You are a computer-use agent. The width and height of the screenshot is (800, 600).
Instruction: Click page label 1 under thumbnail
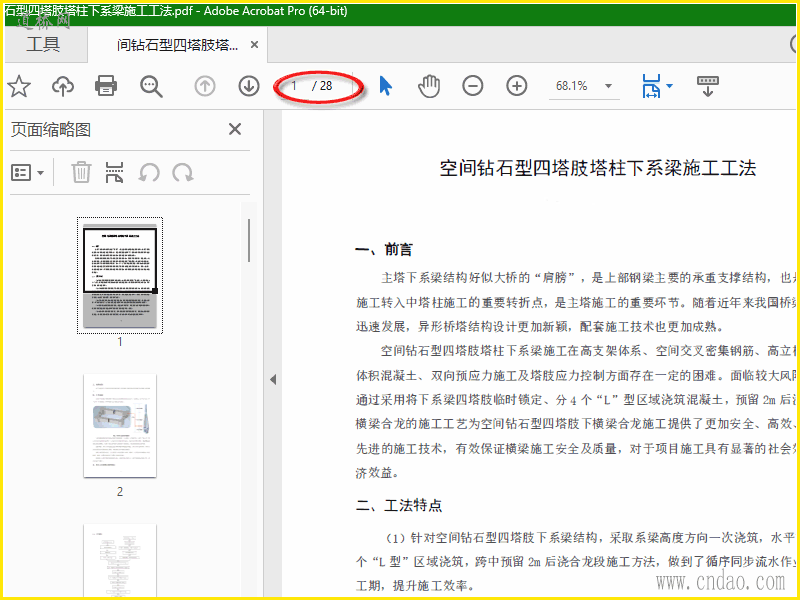tap(120, 342)
